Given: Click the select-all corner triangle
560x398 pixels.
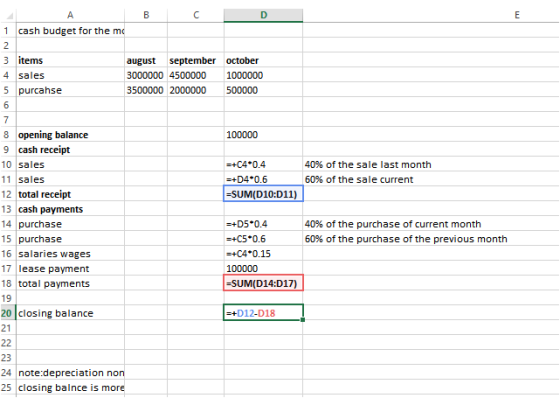Looking at the screenshot, I should (x=9, y=16).
